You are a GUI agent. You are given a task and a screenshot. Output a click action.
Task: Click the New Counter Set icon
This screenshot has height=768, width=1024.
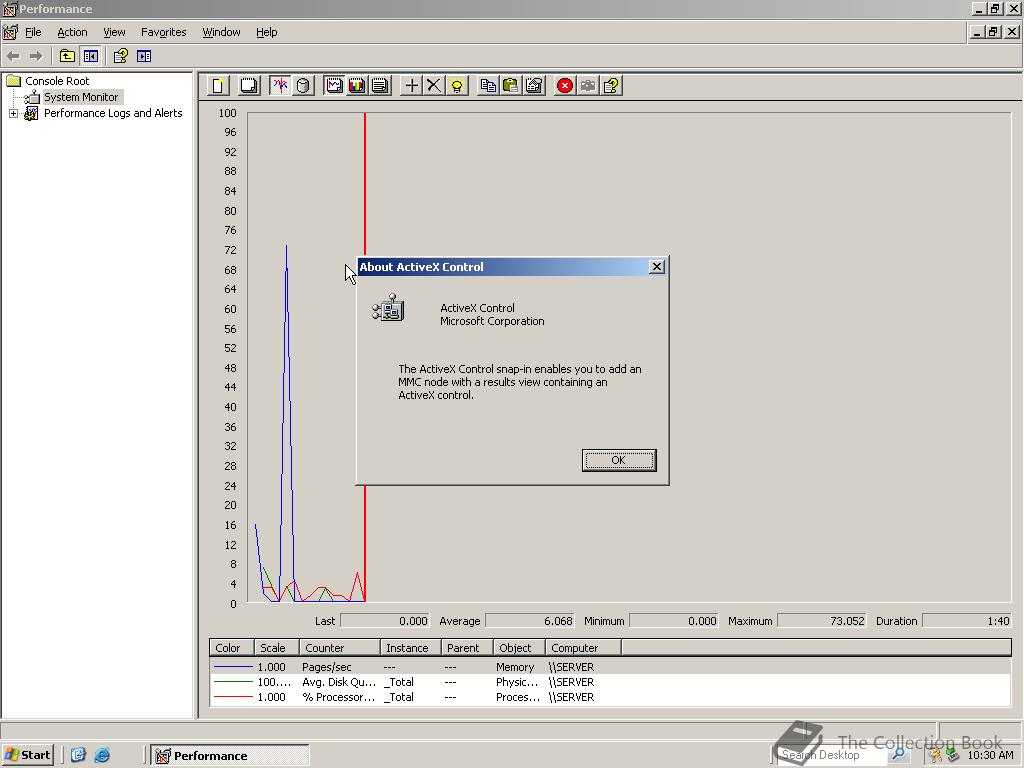(x=219, y=86)
